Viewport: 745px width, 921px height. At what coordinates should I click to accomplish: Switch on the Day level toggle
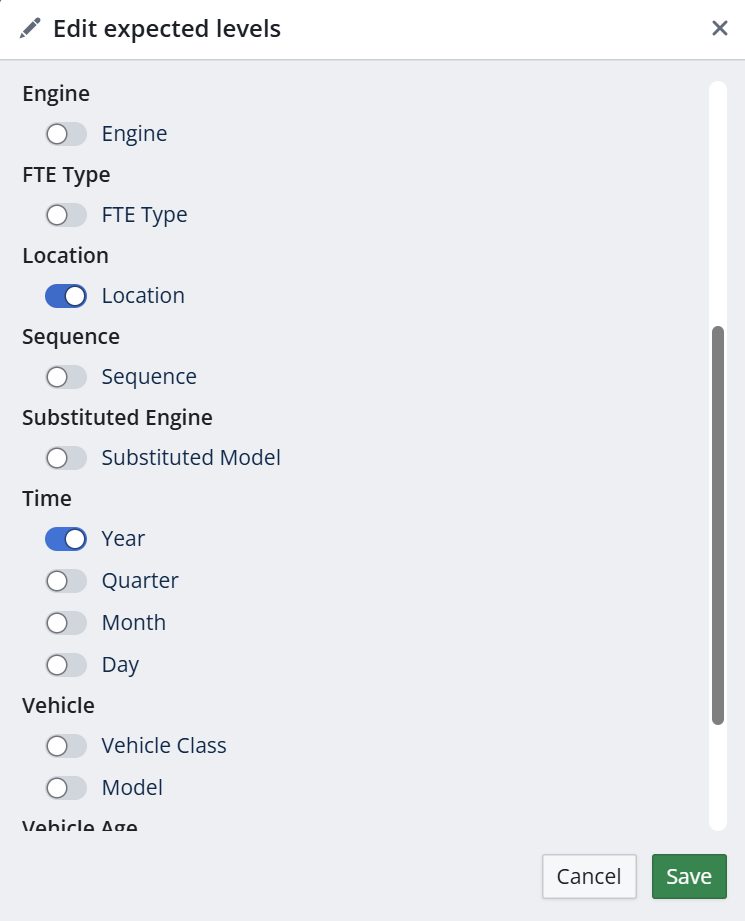click(66, 665)
